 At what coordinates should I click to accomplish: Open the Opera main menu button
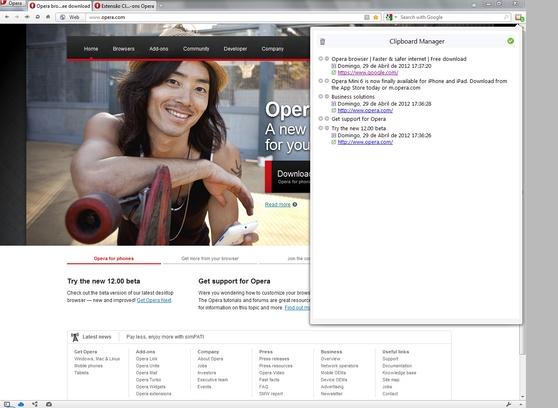coord(12,3)
